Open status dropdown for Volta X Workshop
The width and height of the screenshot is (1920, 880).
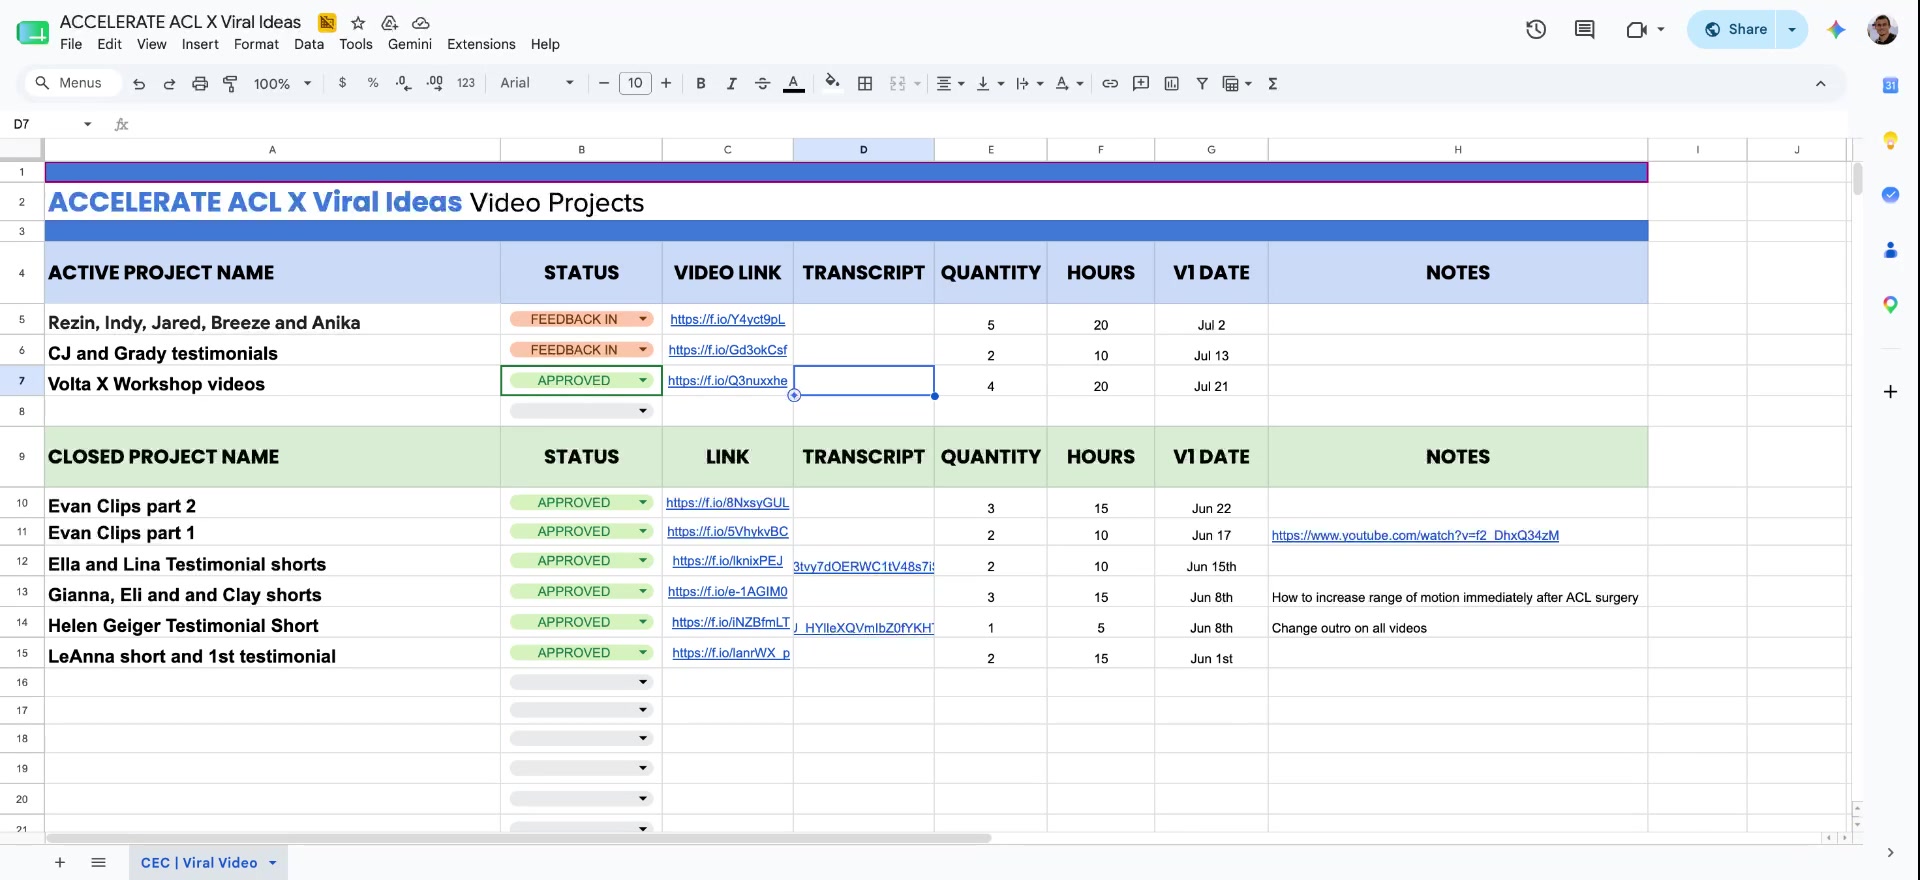click(x=643, y=380)
